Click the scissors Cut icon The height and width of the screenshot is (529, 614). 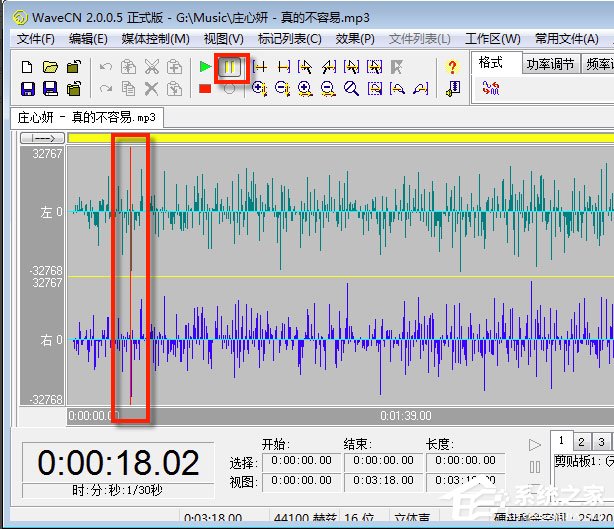151,67
